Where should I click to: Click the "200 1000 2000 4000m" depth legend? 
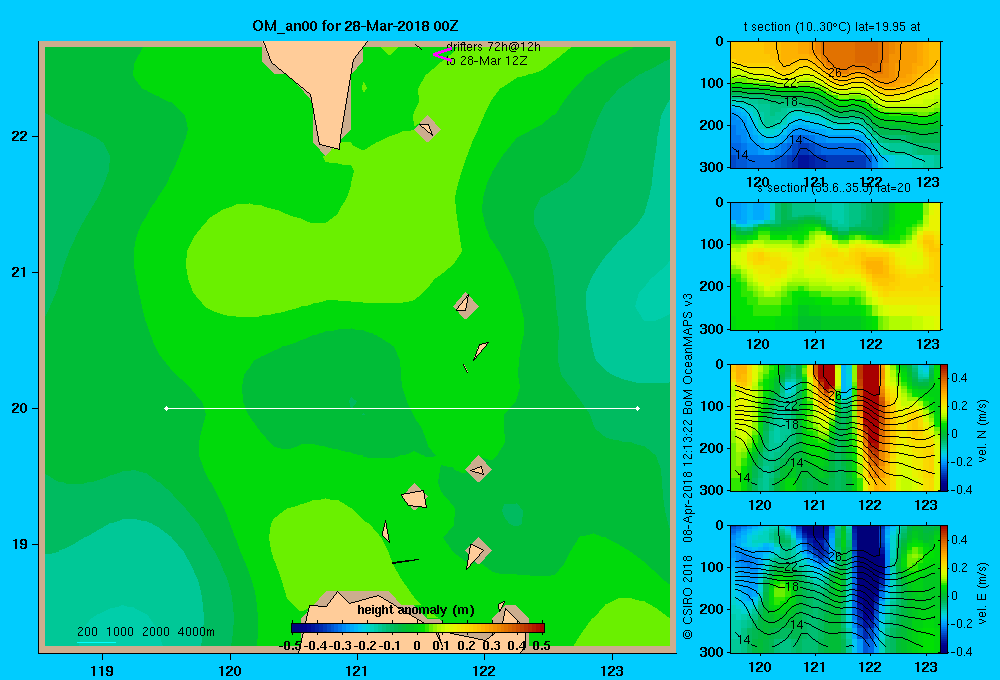click(146, 632)
